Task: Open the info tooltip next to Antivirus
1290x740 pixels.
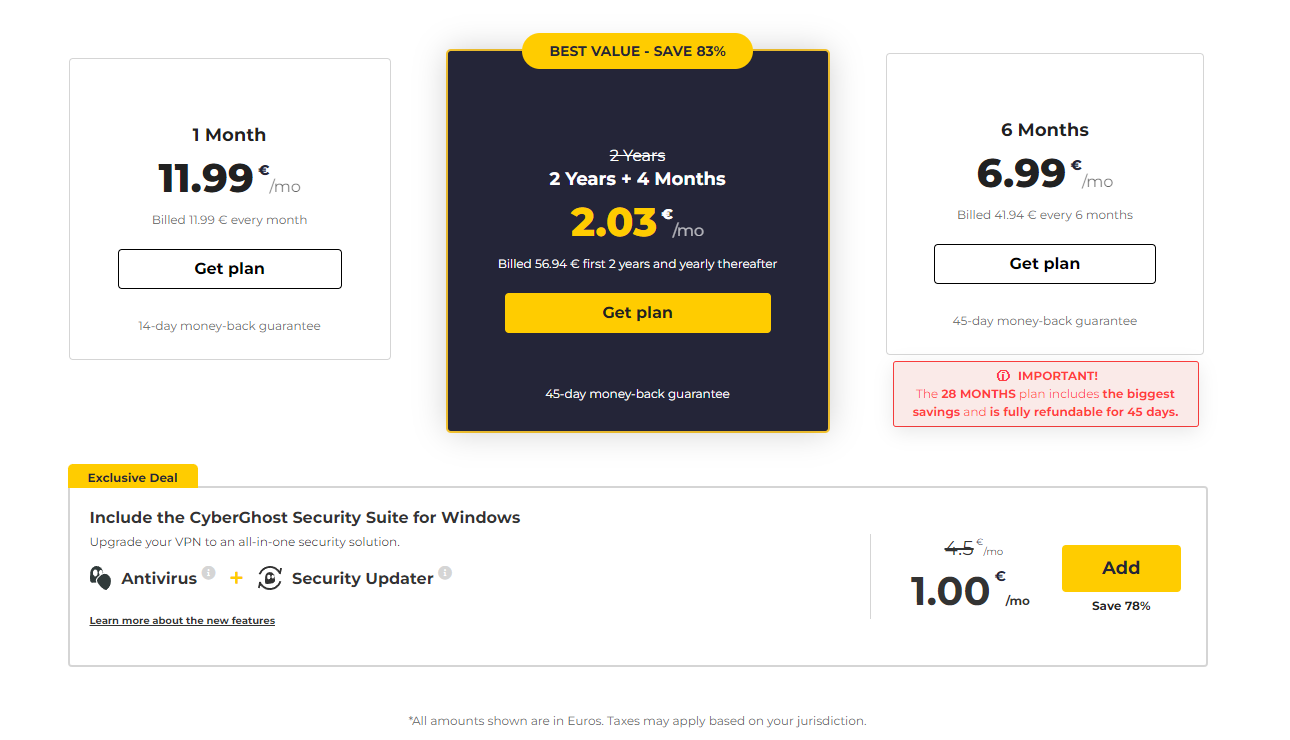Action: click(208, 573)
